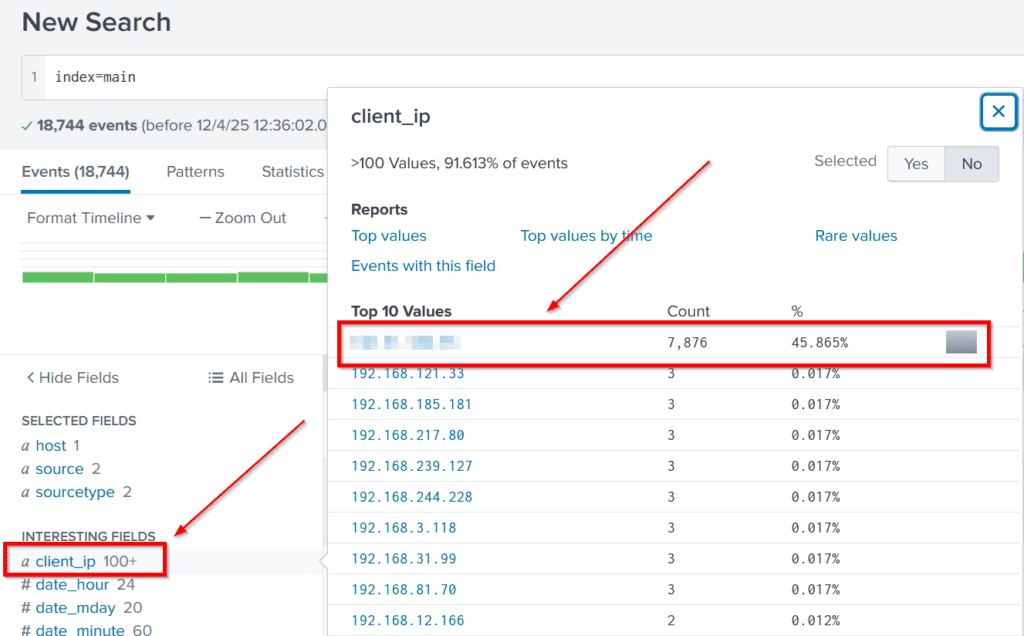Open the Format Timeline dropdown

90,218
